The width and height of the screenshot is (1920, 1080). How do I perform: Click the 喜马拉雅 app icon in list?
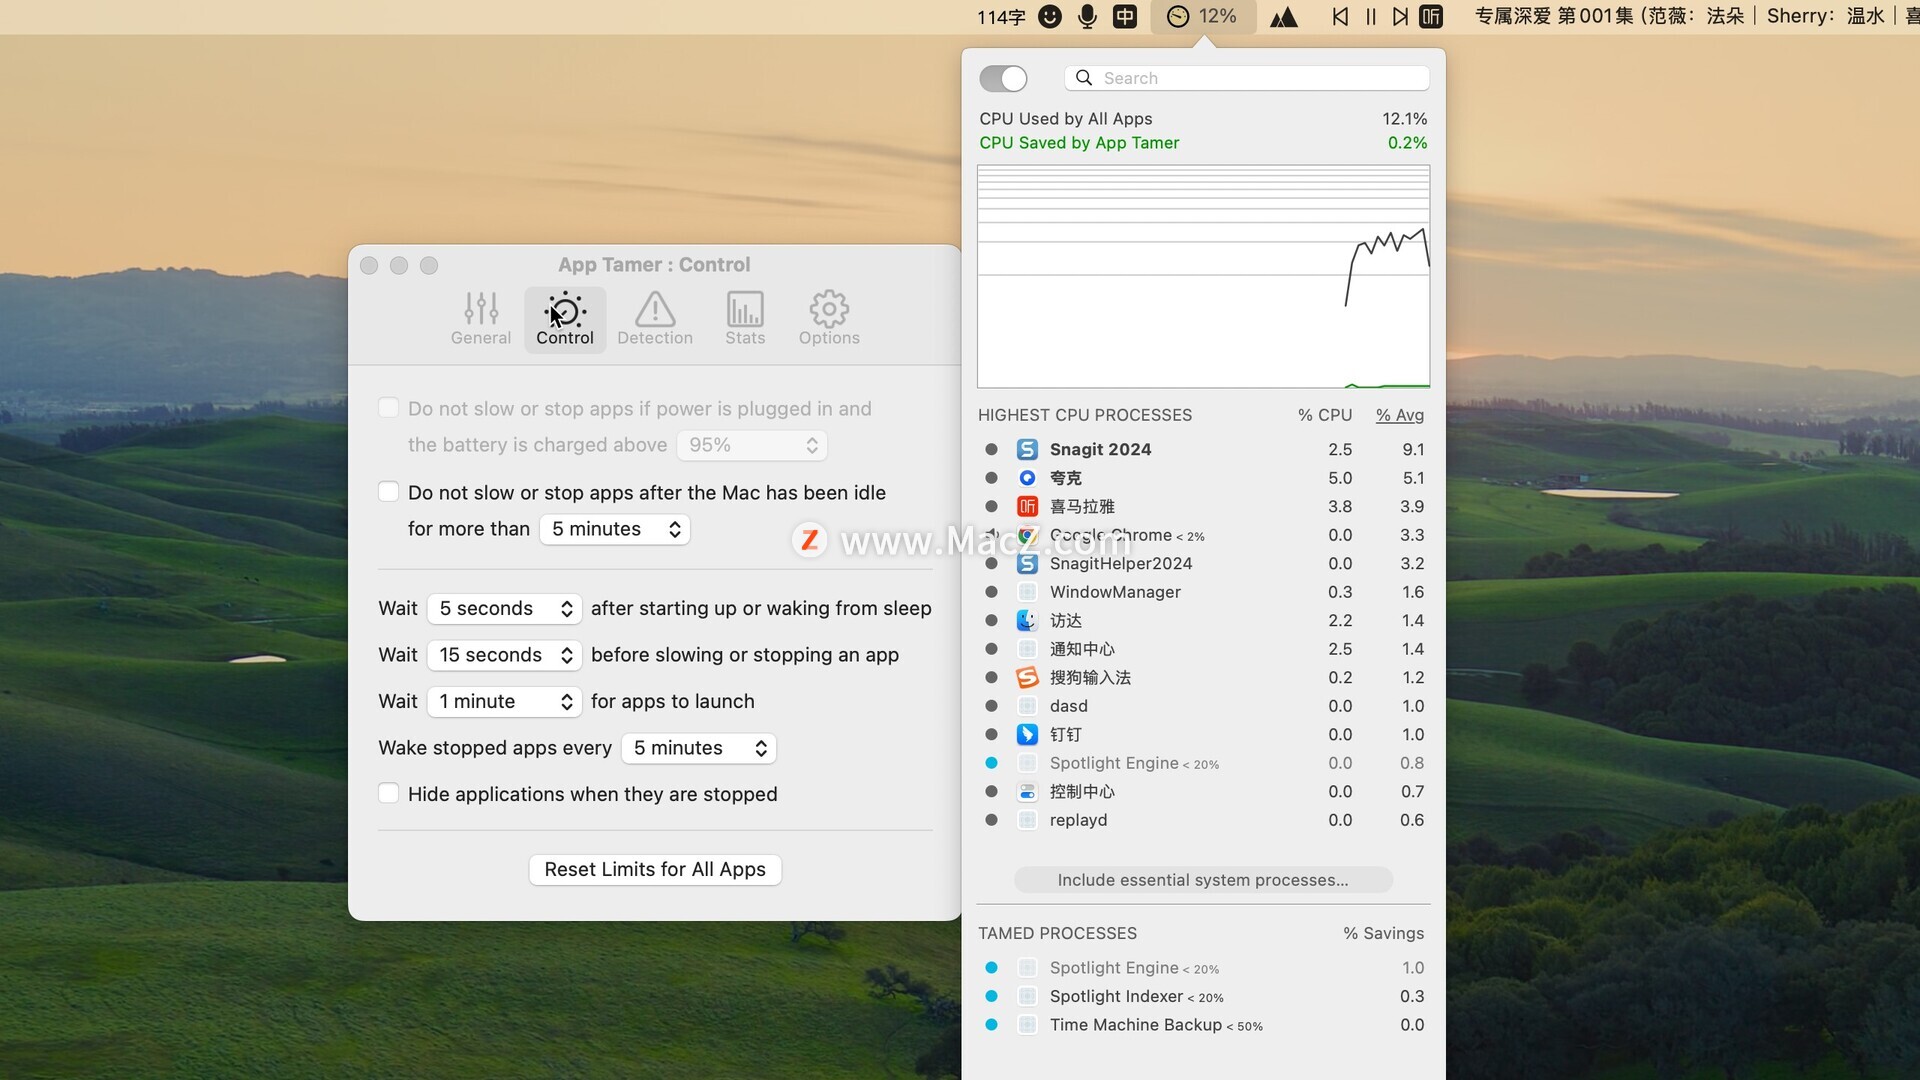(1027, 507)
